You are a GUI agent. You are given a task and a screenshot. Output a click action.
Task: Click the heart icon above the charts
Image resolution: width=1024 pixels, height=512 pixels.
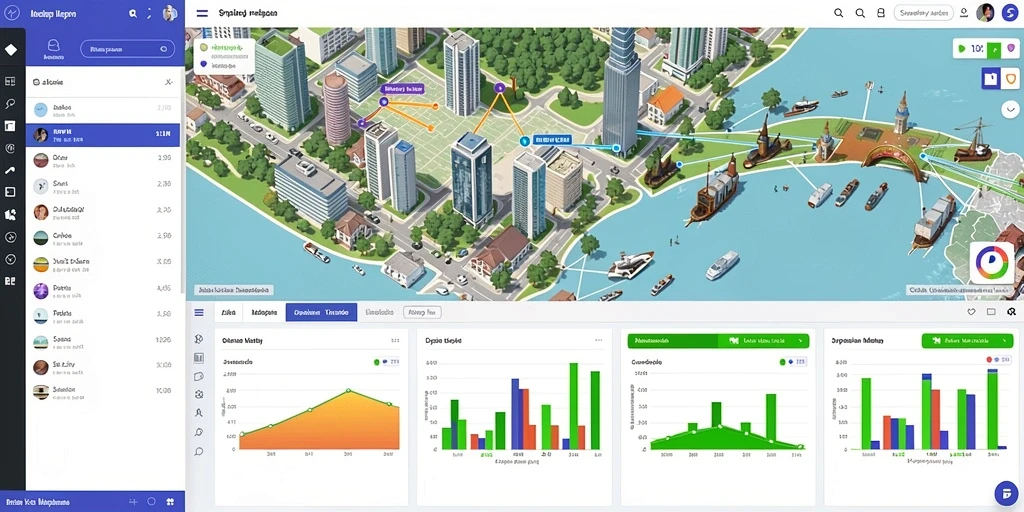click(x=971, y=312)
